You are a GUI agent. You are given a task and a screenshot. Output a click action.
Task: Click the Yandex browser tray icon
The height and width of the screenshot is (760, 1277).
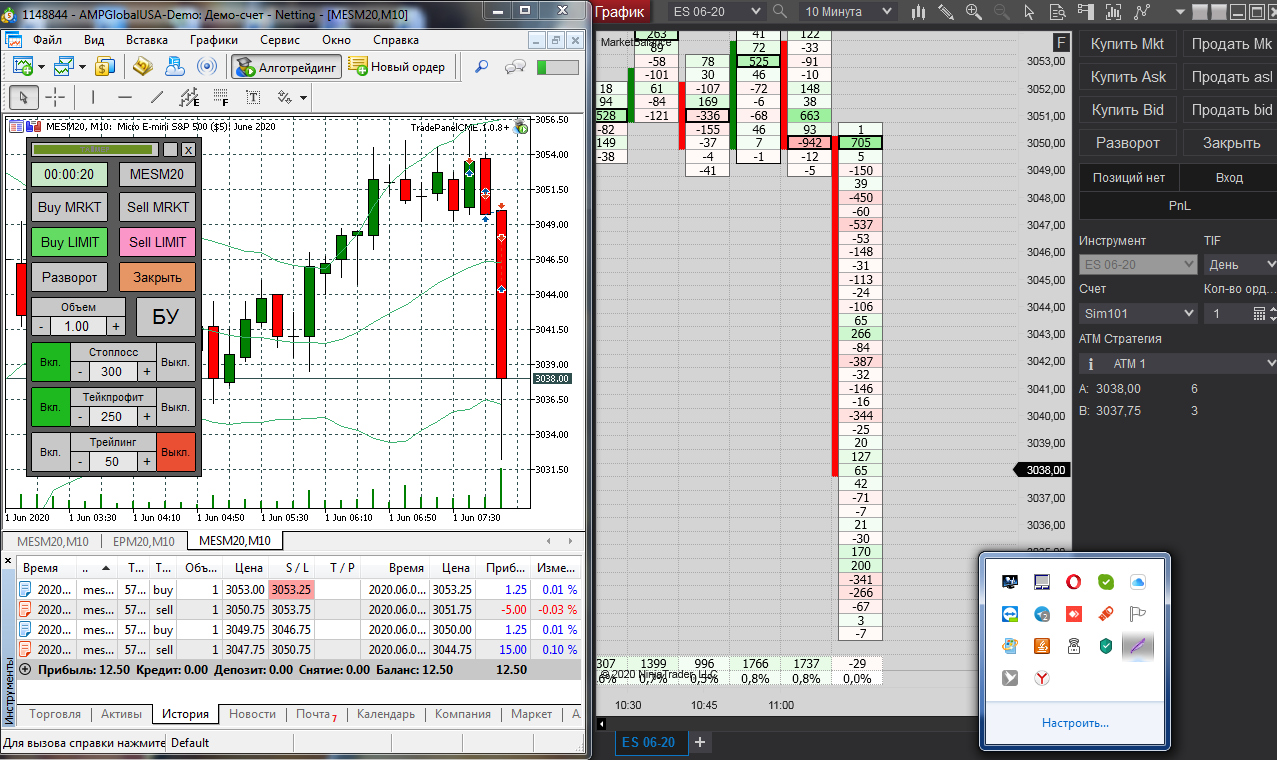1041,677
